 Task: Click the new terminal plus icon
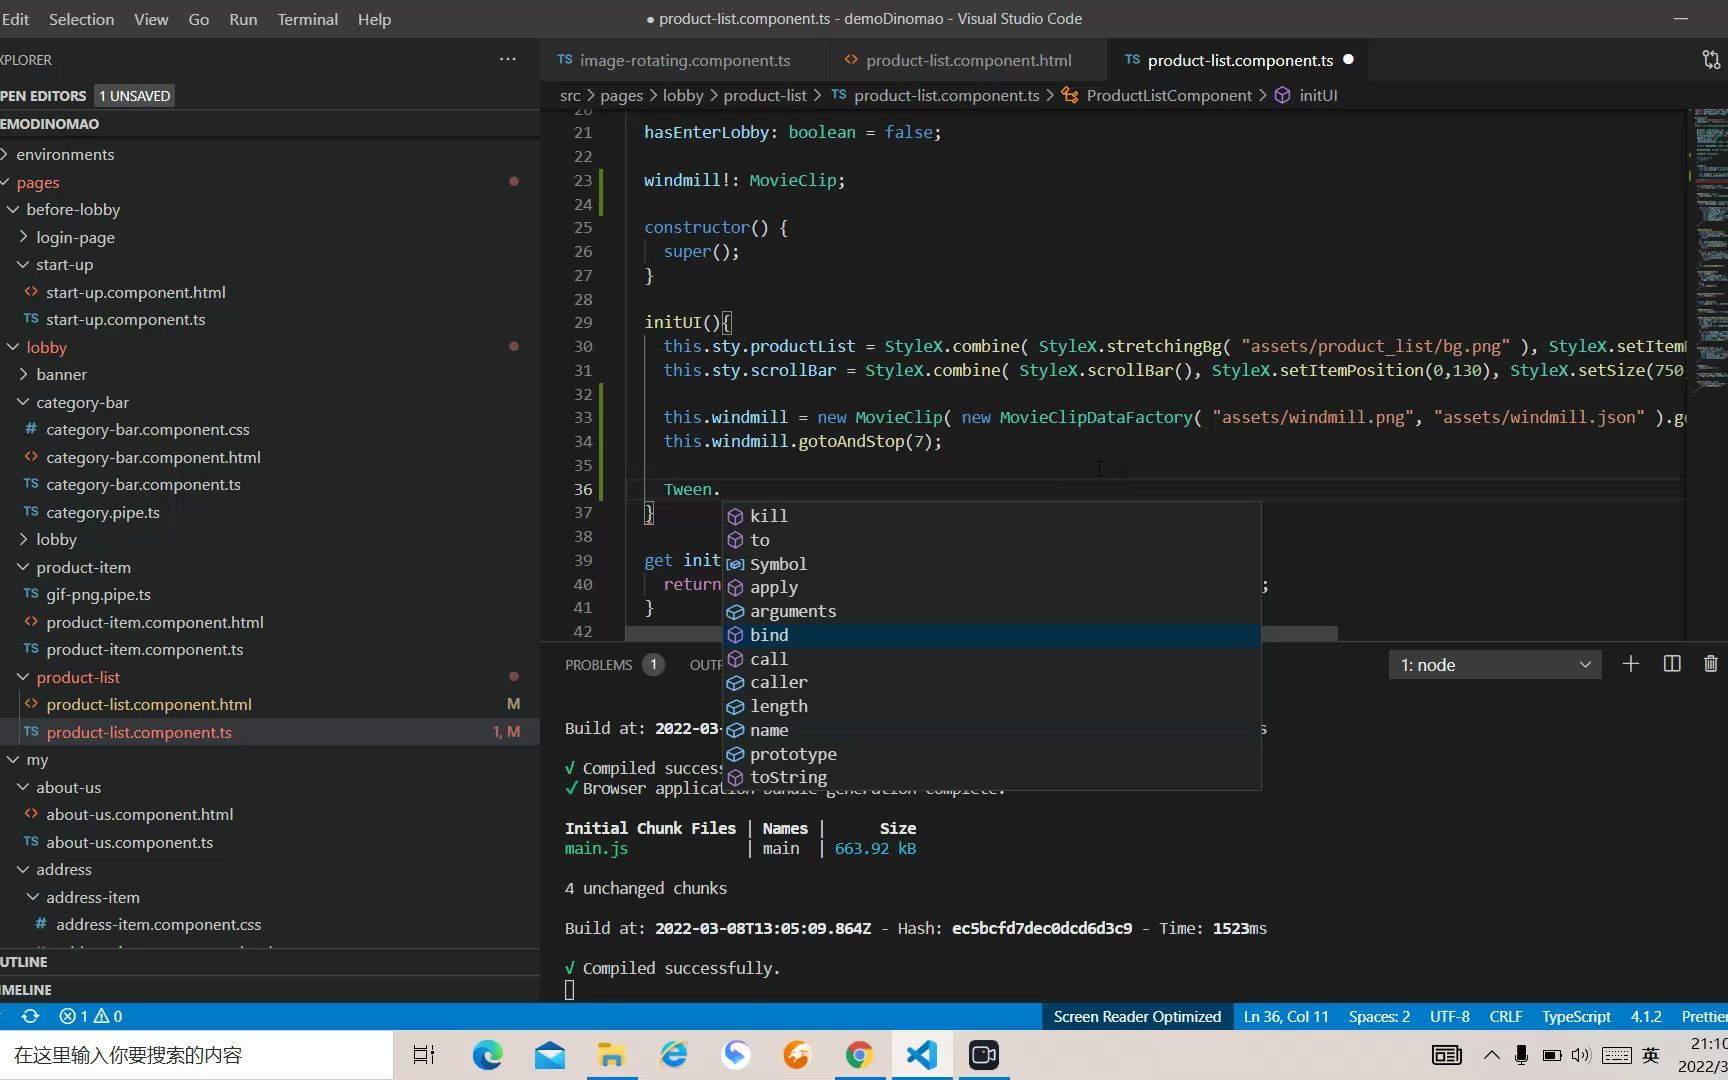[x=1630, y=664]
